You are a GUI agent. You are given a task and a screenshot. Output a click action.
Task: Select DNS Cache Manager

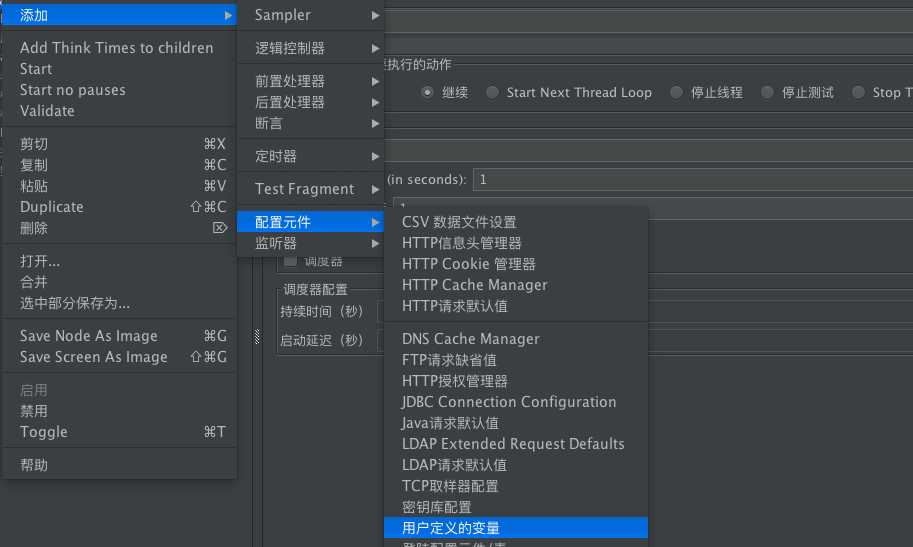(516, 339)
